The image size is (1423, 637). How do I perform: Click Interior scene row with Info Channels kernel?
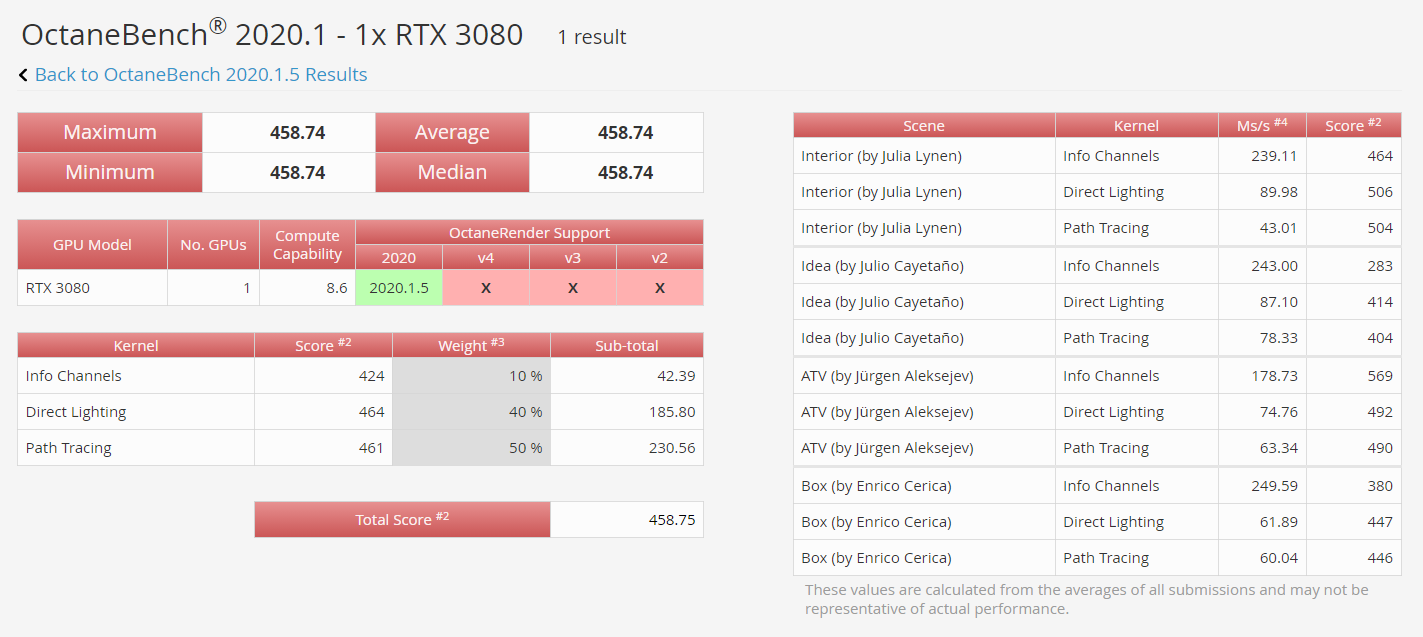point(1097,156)
